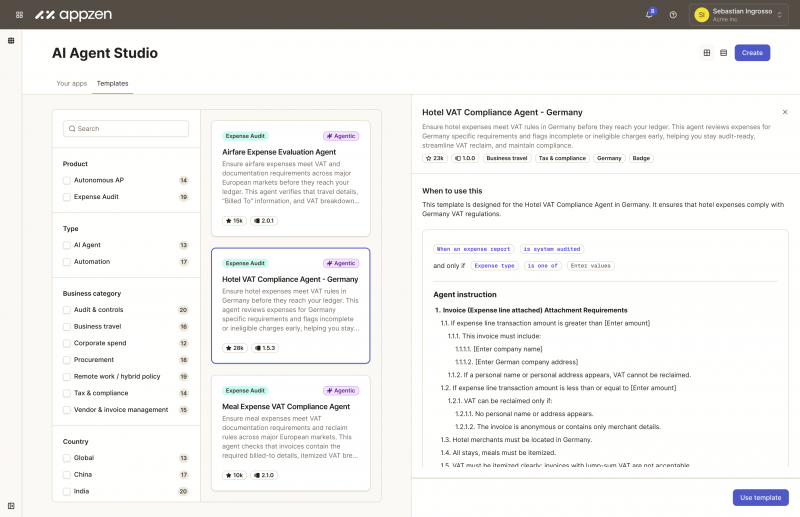This screenshot has height=517, width=800.
Task: Click the help question mark icon
Action: tap(673, 15)
